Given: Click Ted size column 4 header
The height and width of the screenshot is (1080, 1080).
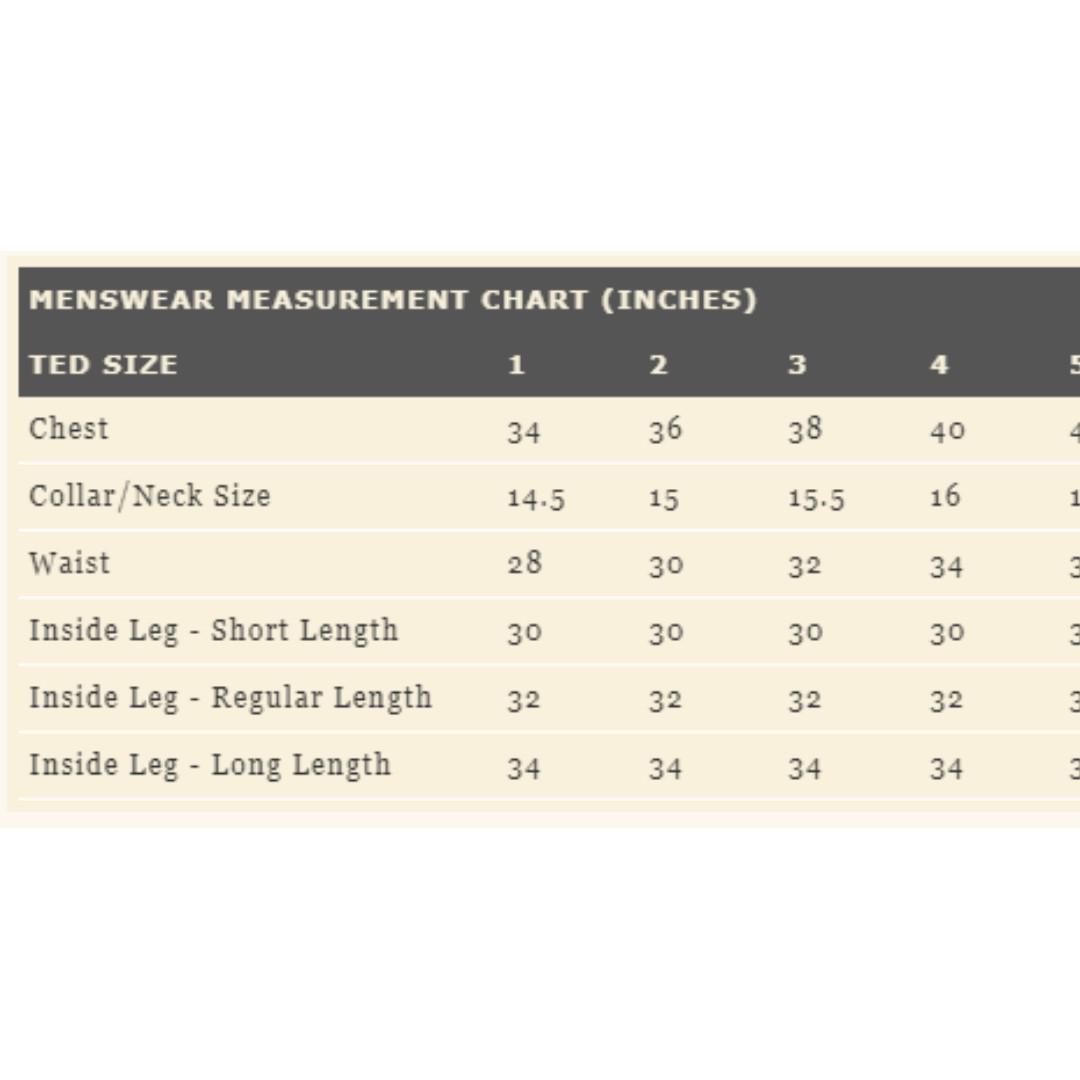Looking at the screenshot, I should [x=939, y=364].
